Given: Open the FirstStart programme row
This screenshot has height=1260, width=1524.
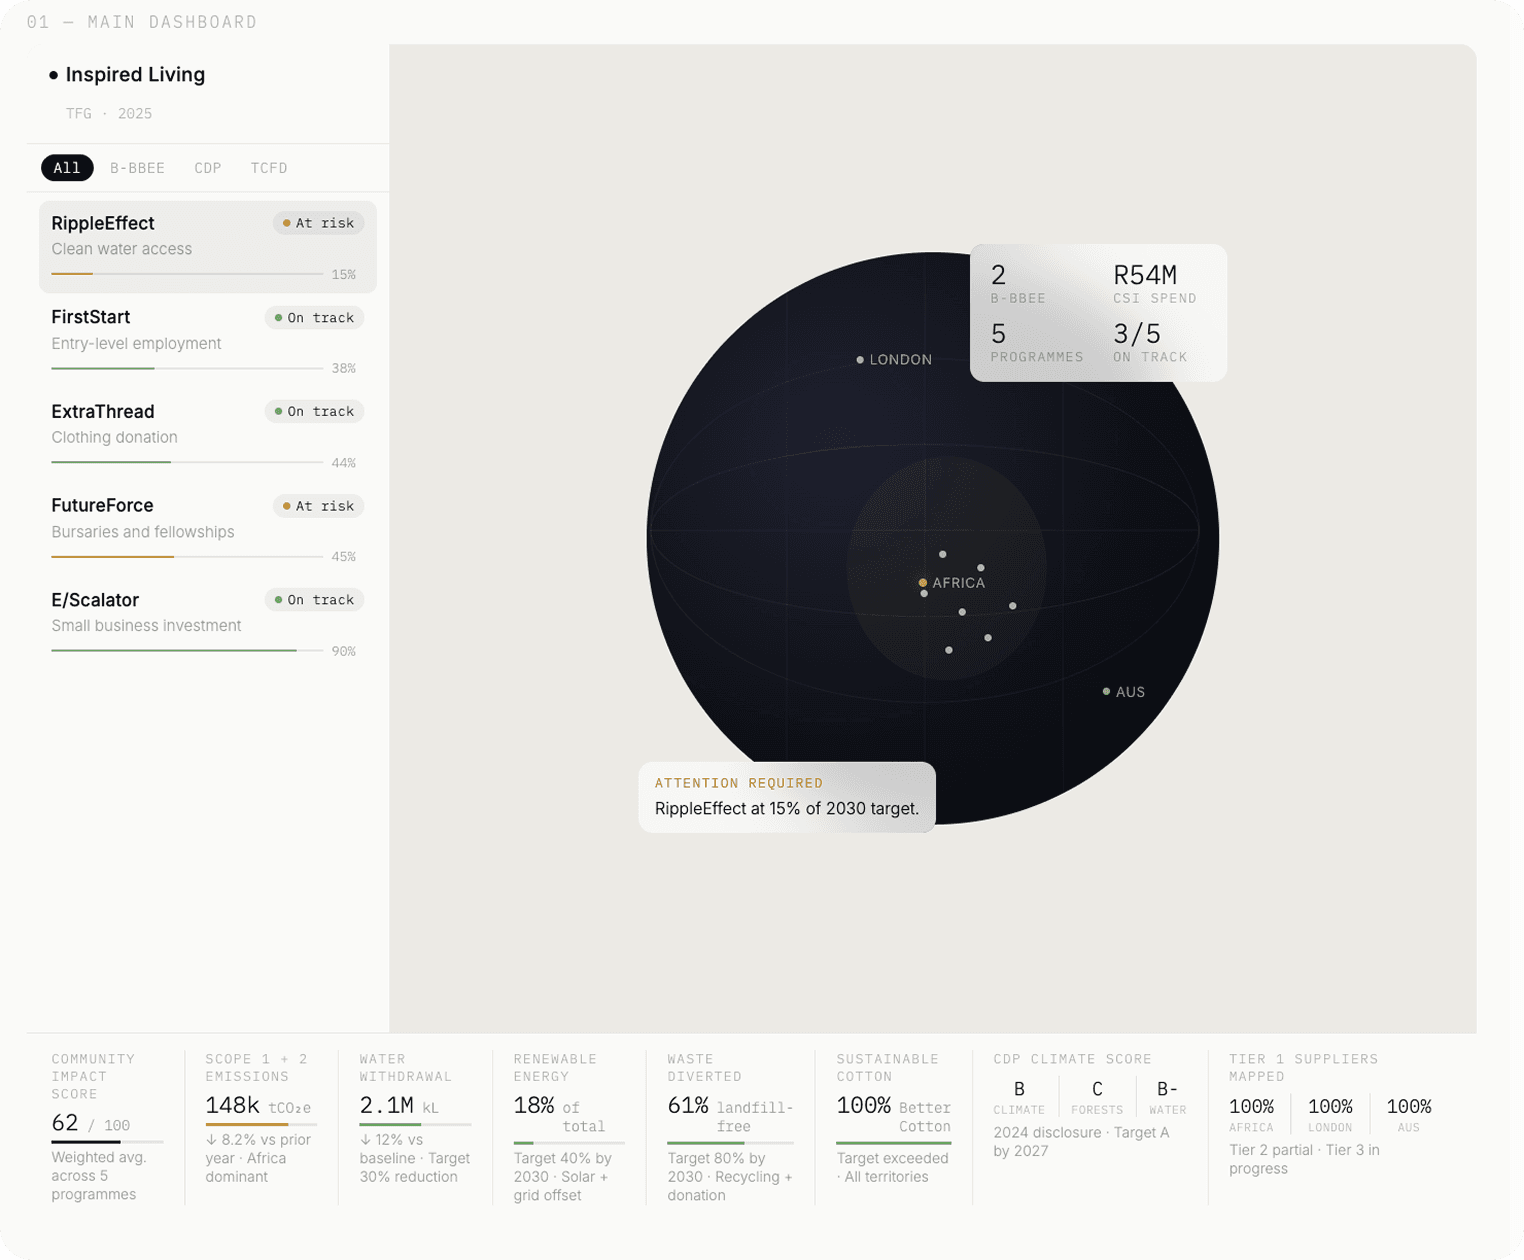Looking at the screenshot, I should (208, 341).
